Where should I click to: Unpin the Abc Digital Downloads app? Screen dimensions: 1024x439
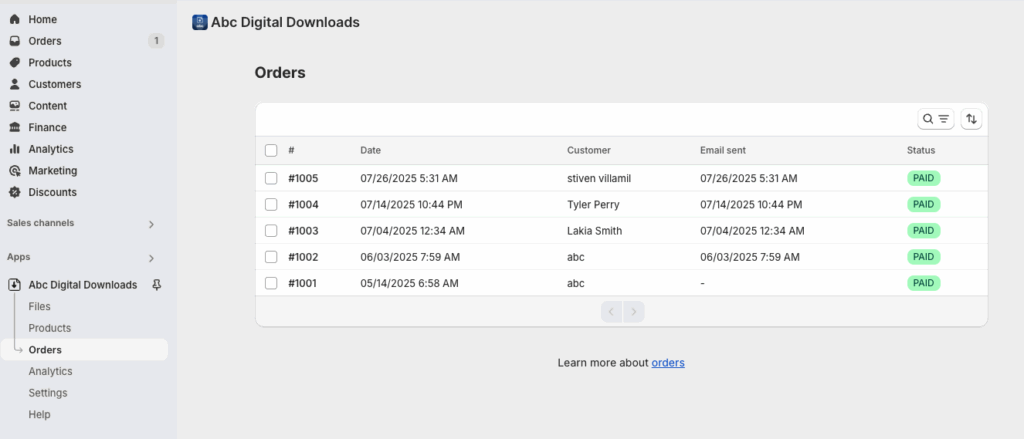click(157, 285)
